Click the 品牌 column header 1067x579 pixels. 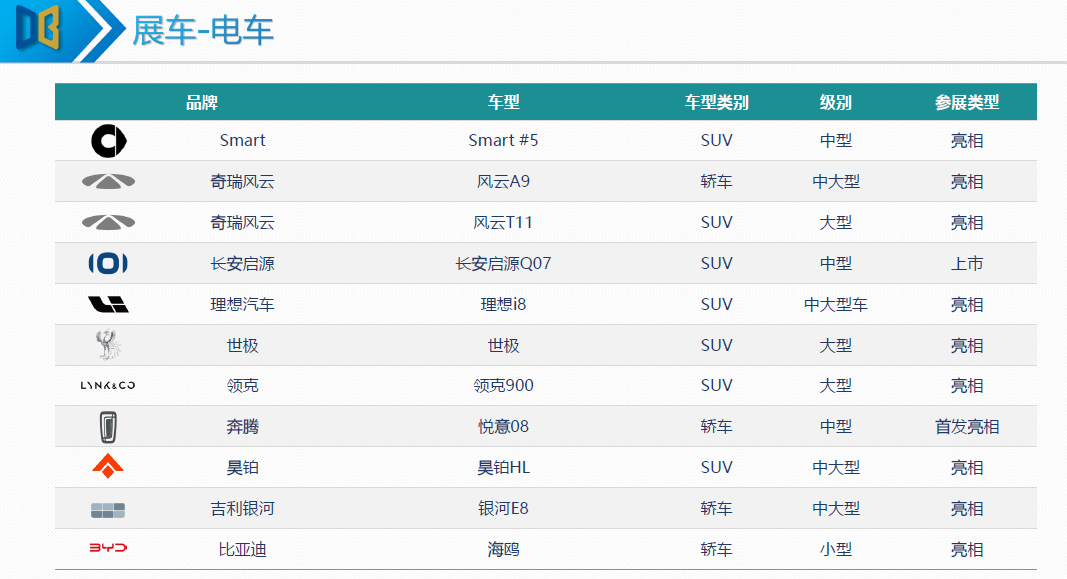(x=202, y=103)
